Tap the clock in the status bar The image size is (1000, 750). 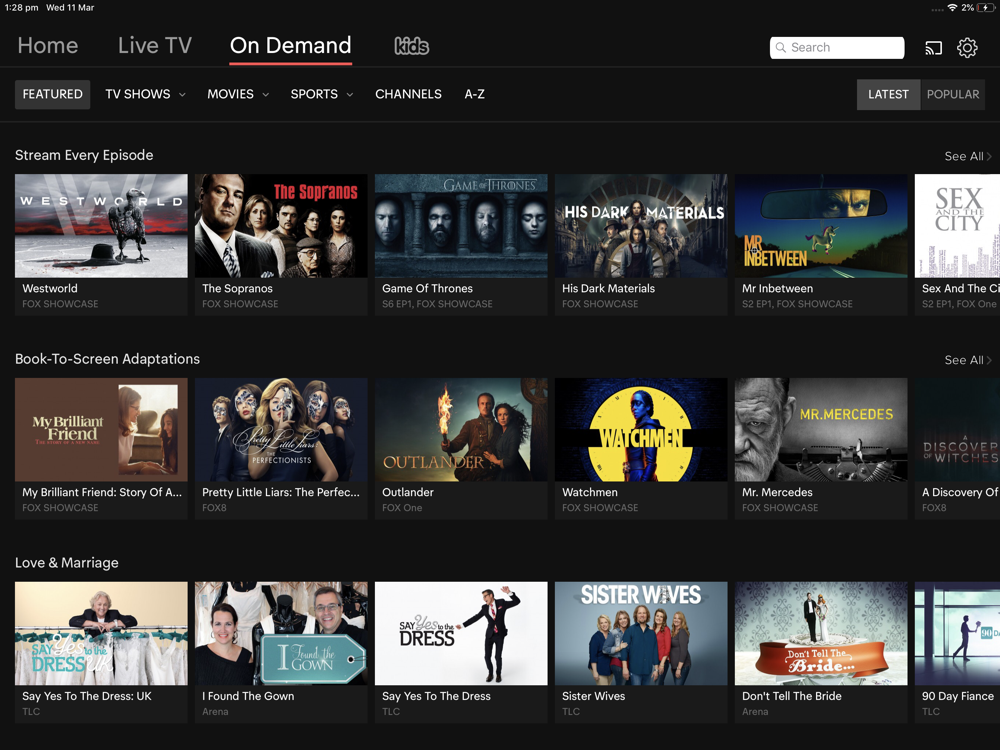[x=22, y=8]
